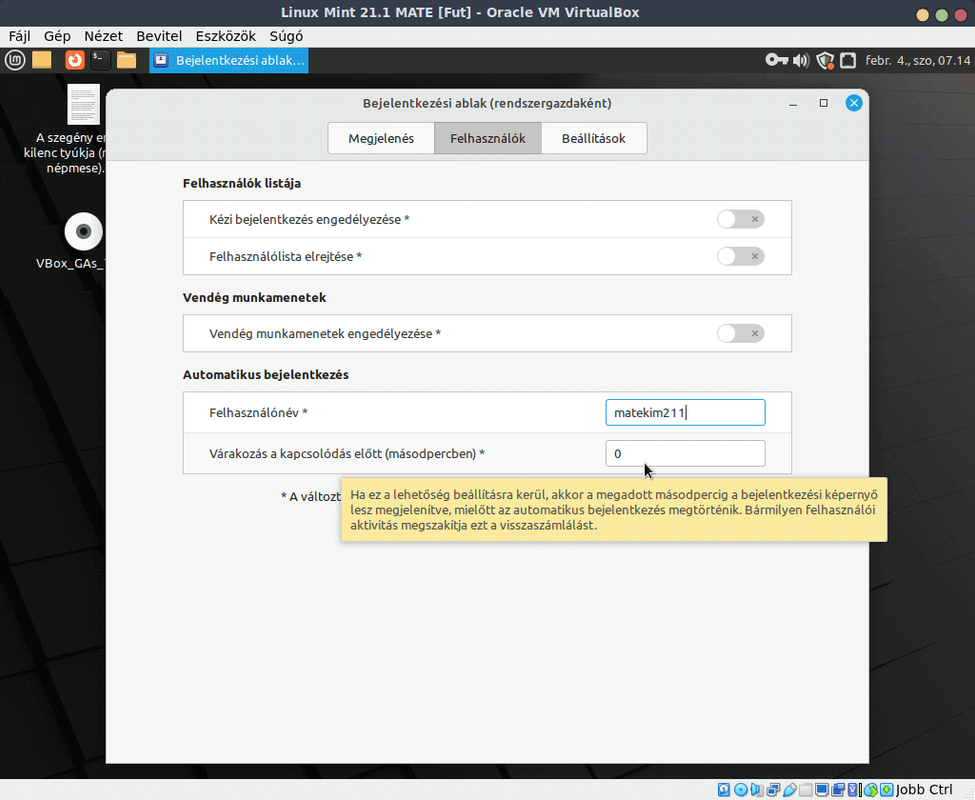Toggle Felhasználólista elrejtése switch
This screenshot has height=800, width=975.
tap(740, 256)
